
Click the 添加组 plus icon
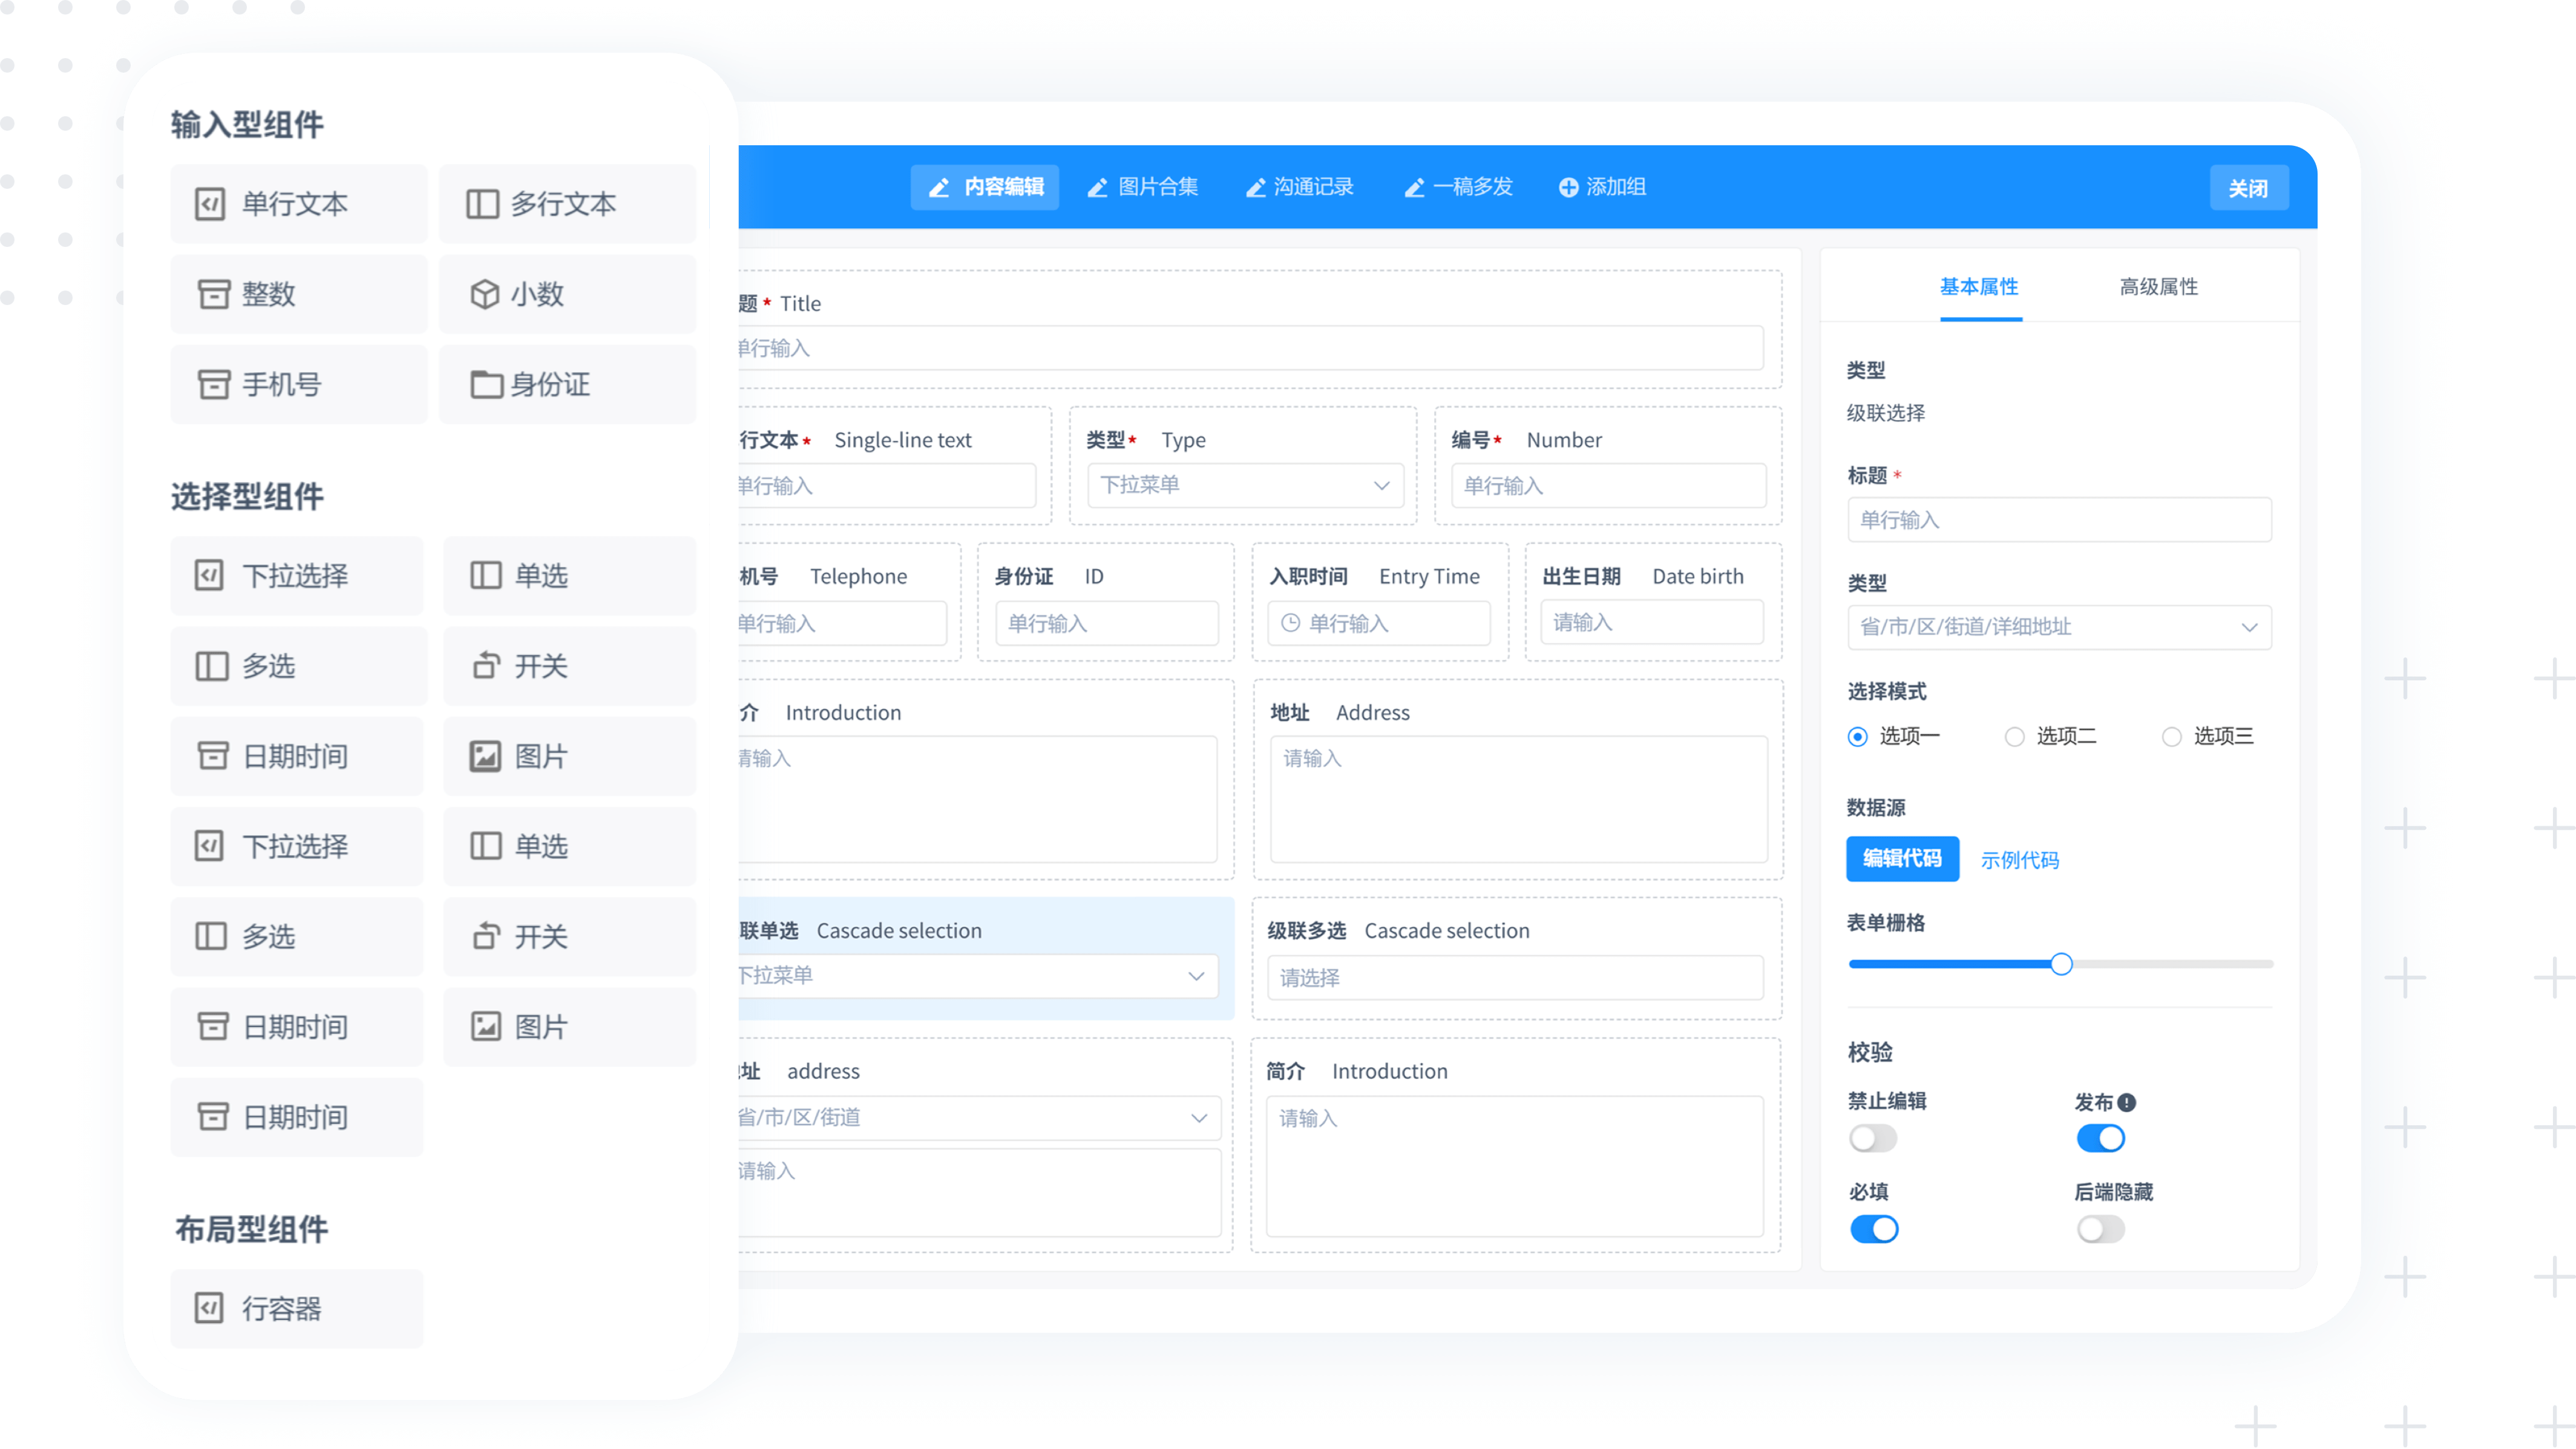1568,187
